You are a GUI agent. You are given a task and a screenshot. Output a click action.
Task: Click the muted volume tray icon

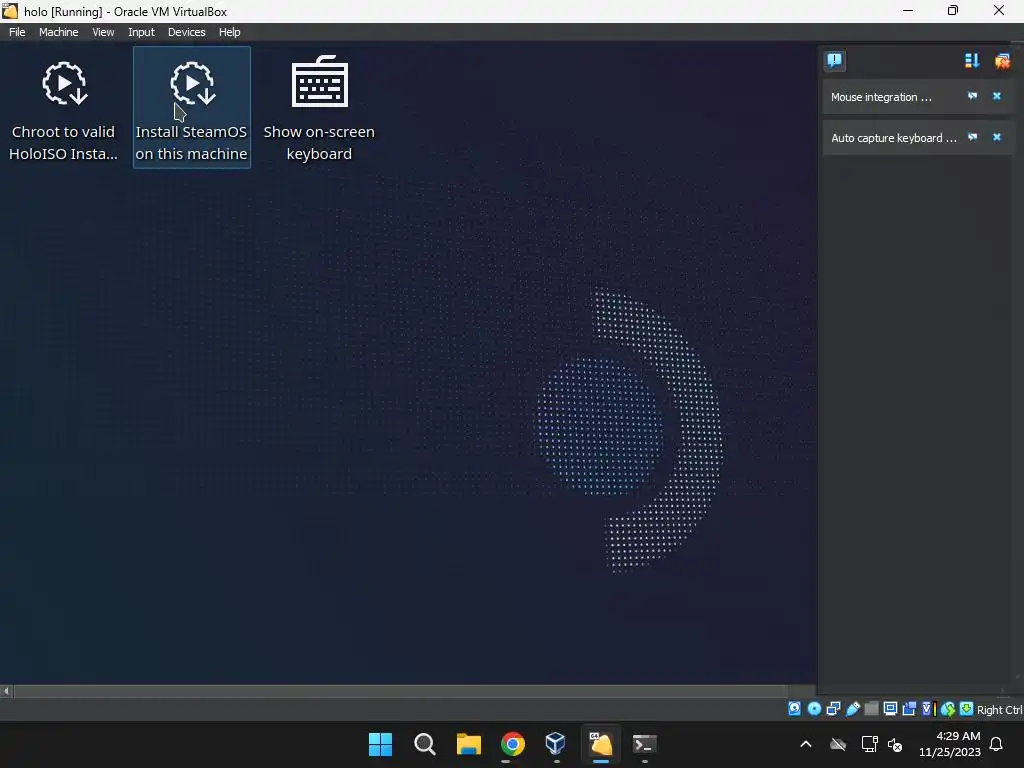pos(895,744)
